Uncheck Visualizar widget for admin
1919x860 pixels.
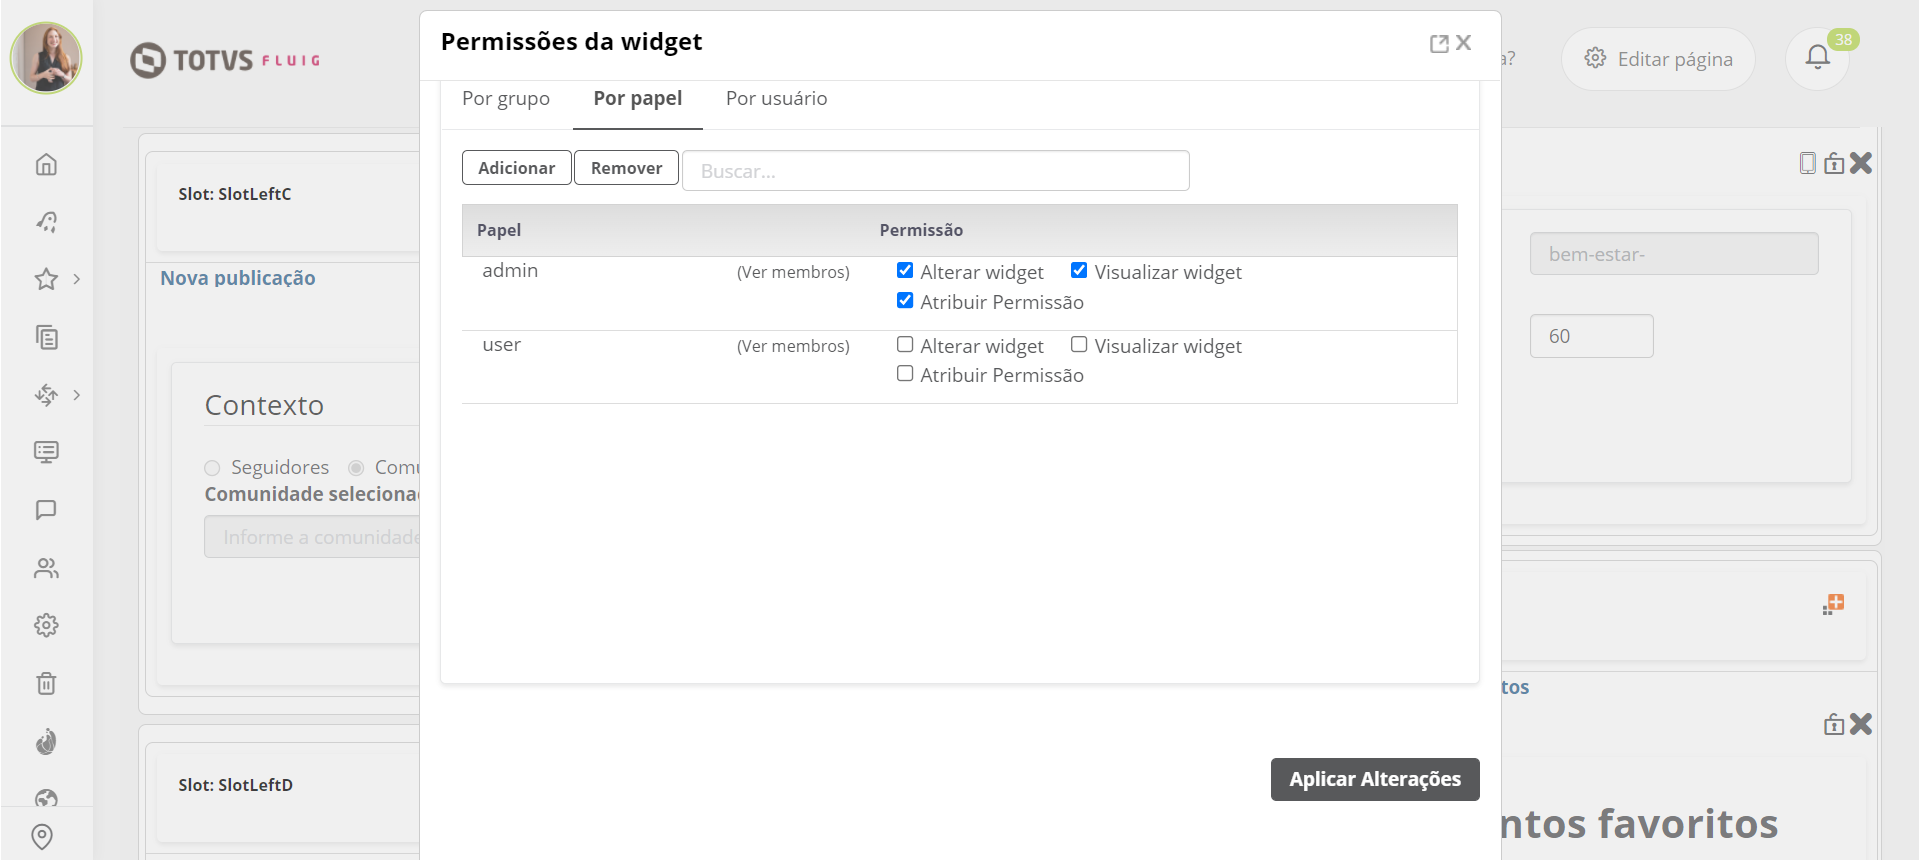click(1079, 270)
